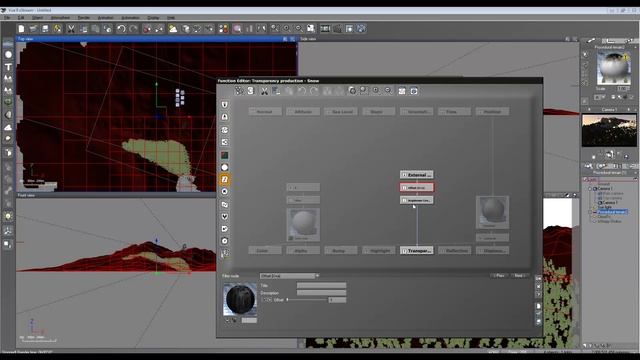Click the Undo arrow in the main toolbar
Viewport: 640px width, 360px height.
(121, 29)
